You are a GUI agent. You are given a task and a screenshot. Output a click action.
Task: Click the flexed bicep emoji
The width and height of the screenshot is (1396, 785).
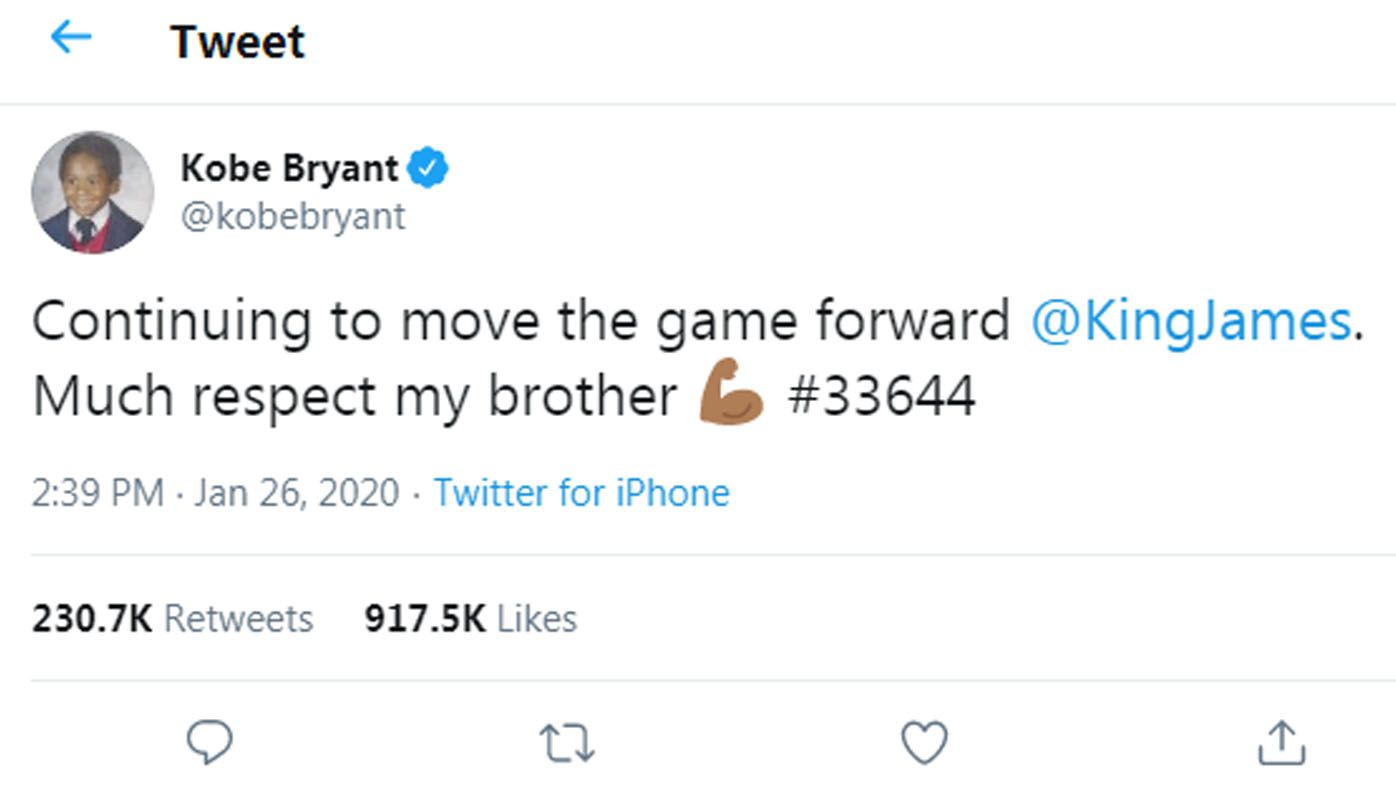pyautogui.click(x=731, y=393)
